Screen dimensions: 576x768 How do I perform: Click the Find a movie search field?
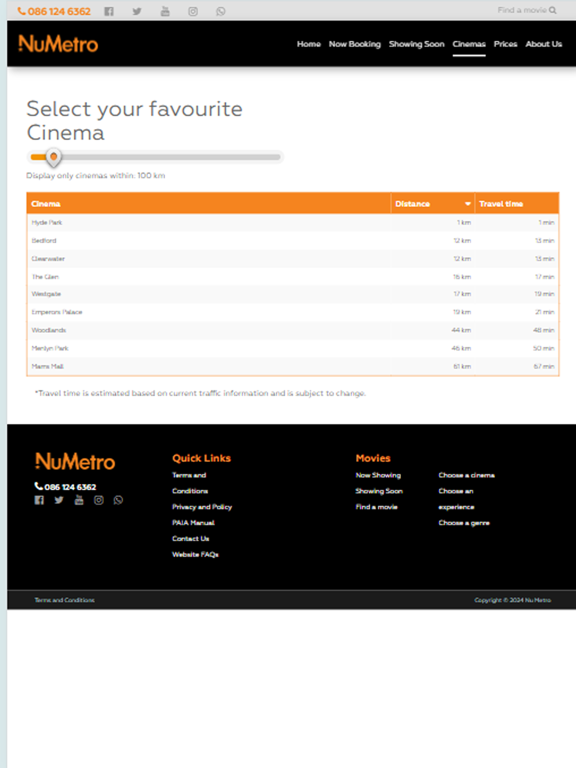522,10
